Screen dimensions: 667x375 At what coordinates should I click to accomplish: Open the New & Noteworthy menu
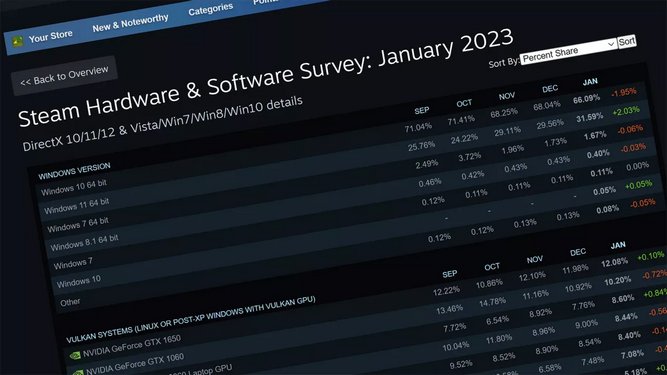(130, 23)
